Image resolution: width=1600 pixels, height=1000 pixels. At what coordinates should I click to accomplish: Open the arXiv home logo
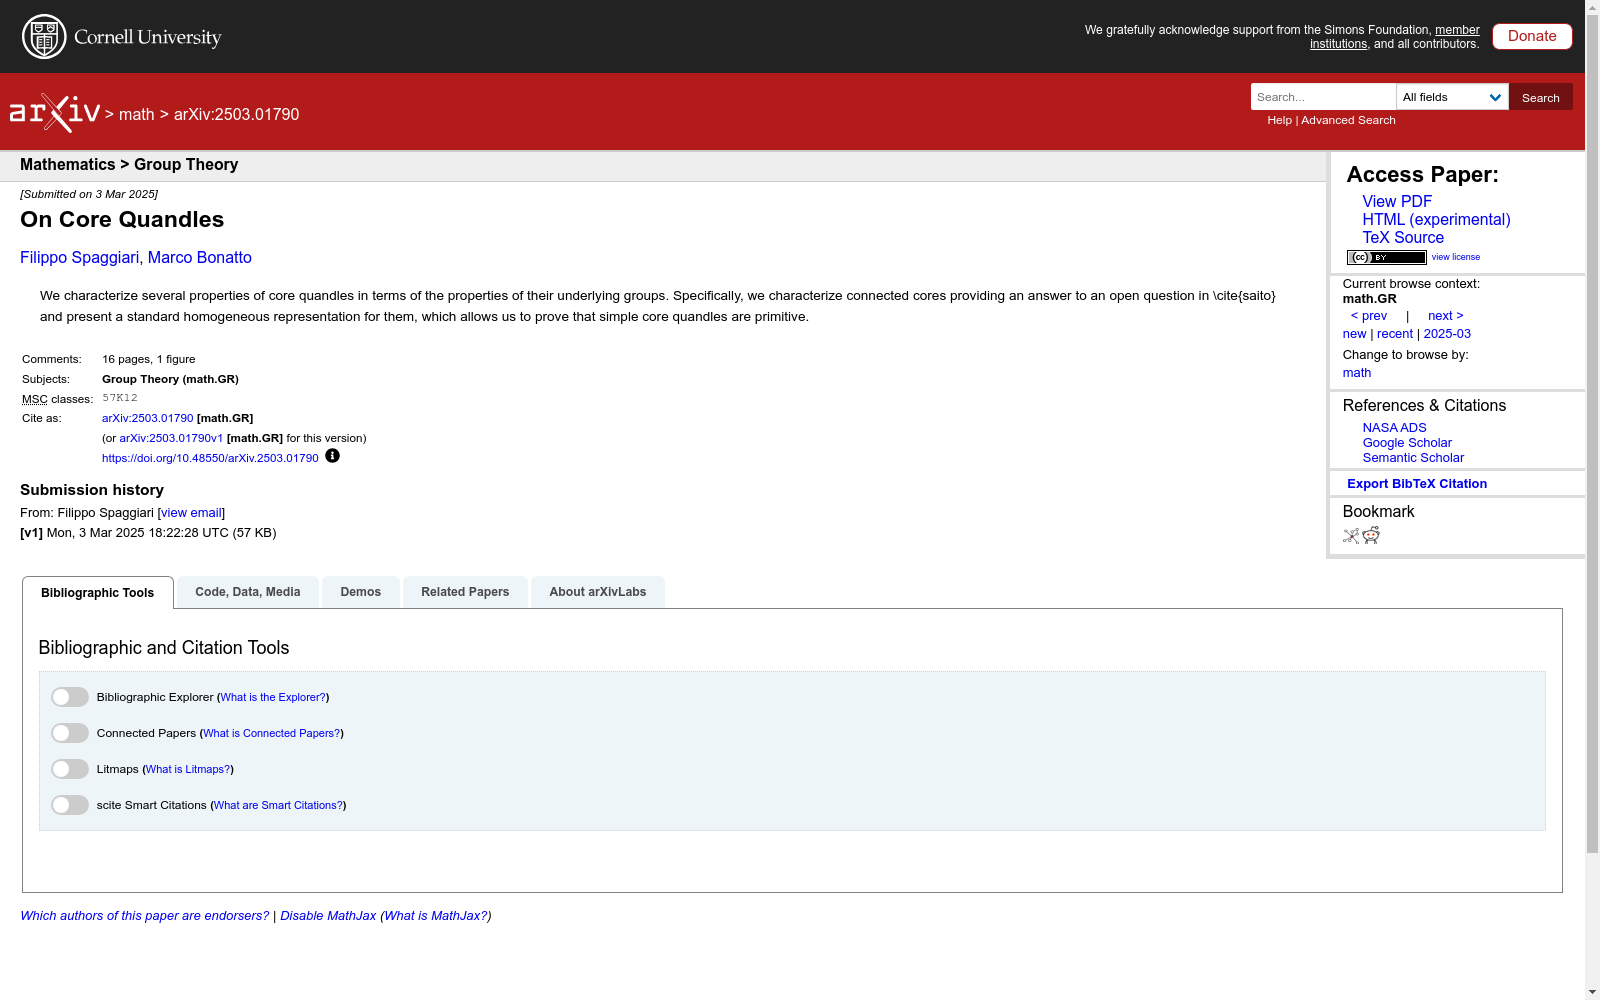click(x=55, y=113)
